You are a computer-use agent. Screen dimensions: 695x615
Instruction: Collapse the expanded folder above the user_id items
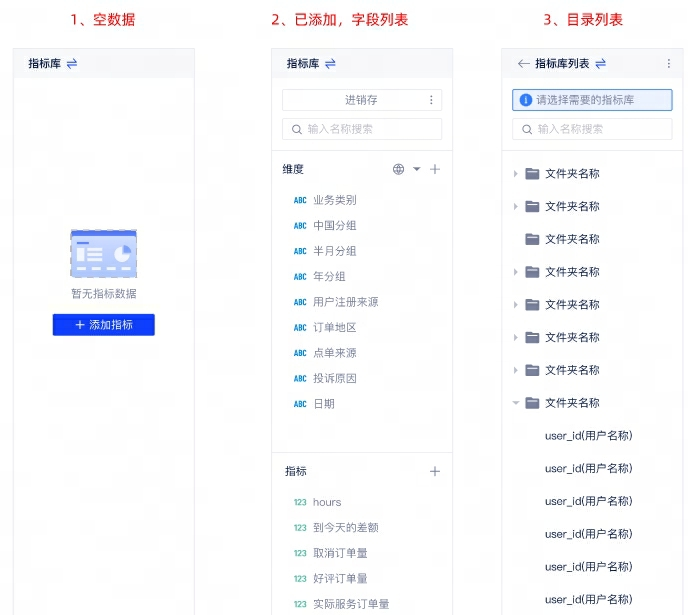tap(516, 402)
